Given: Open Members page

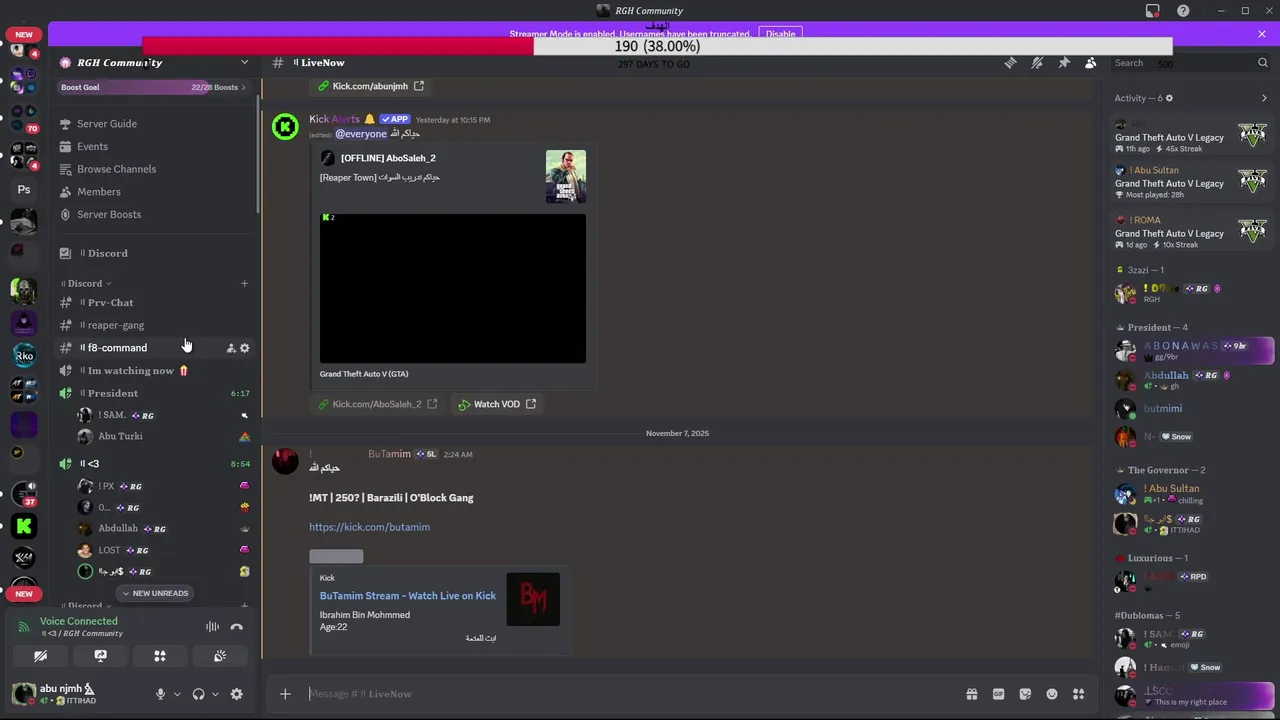Looking at the screenshot, I should [x=154, y=192].
